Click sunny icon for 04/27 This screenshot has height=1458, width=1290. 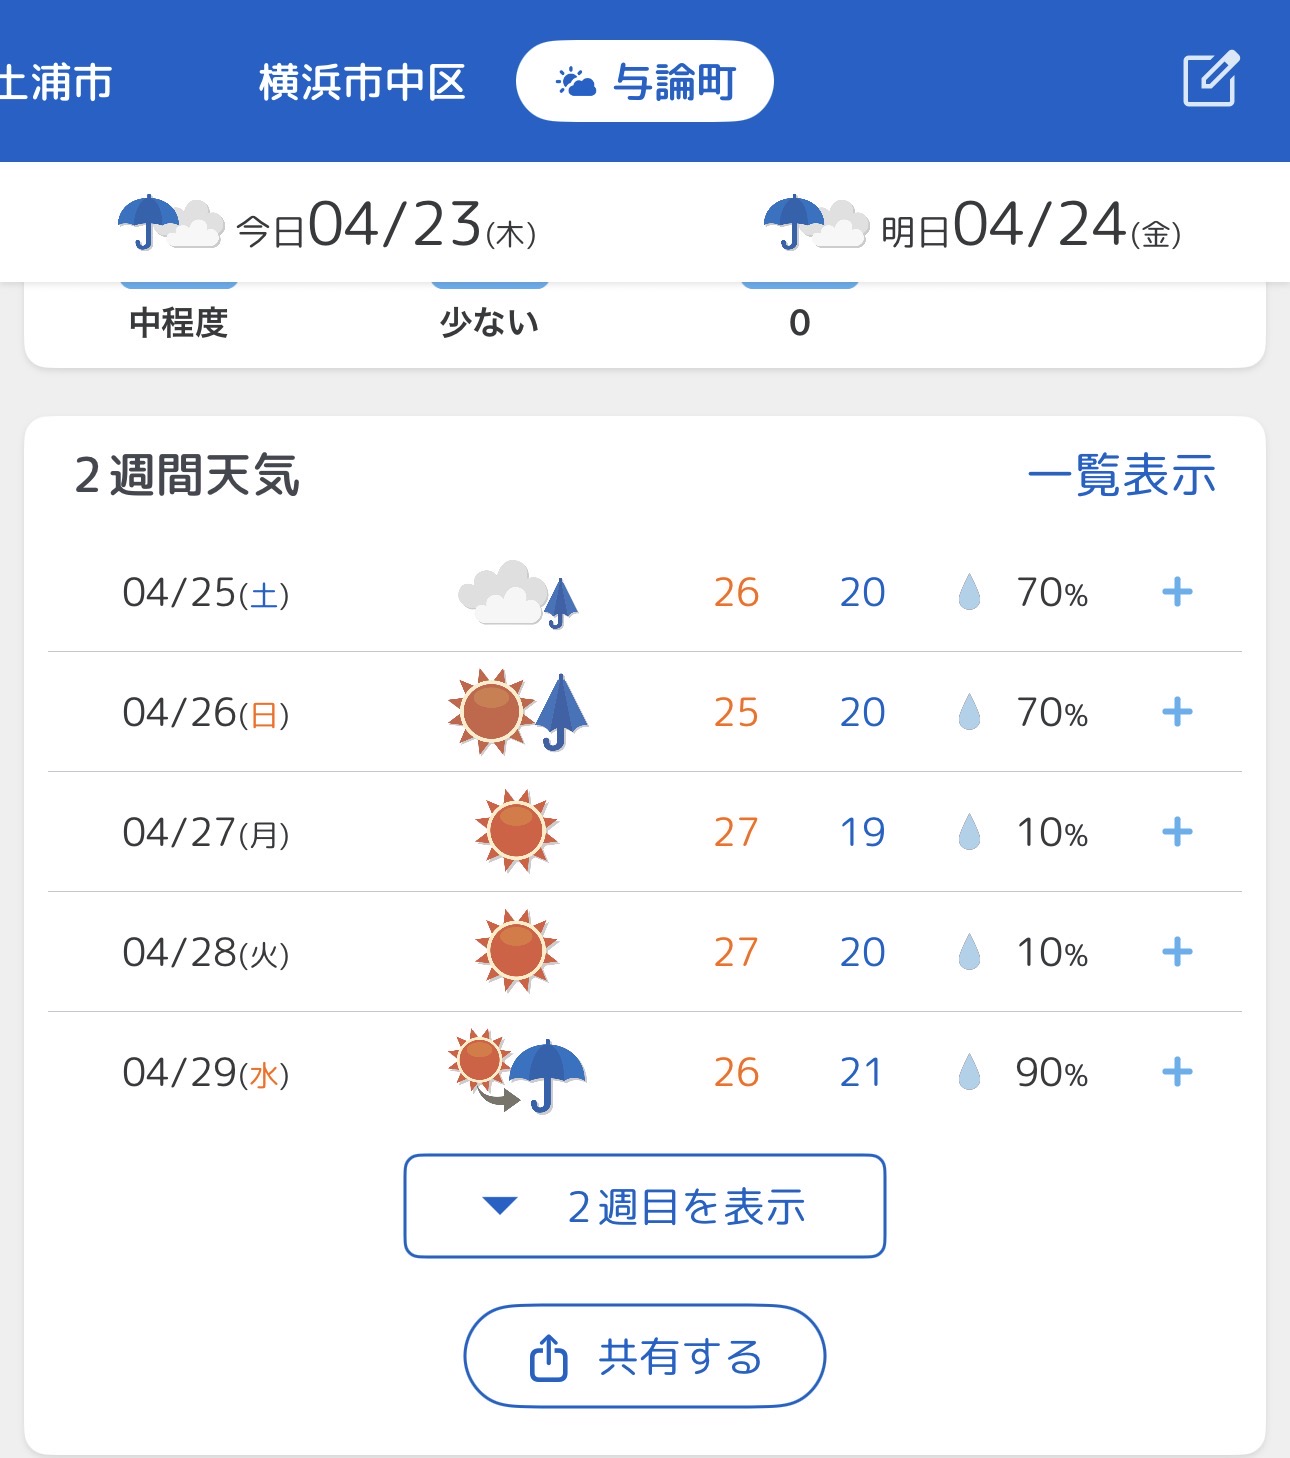pyautogui.click(x=517, y=831)
